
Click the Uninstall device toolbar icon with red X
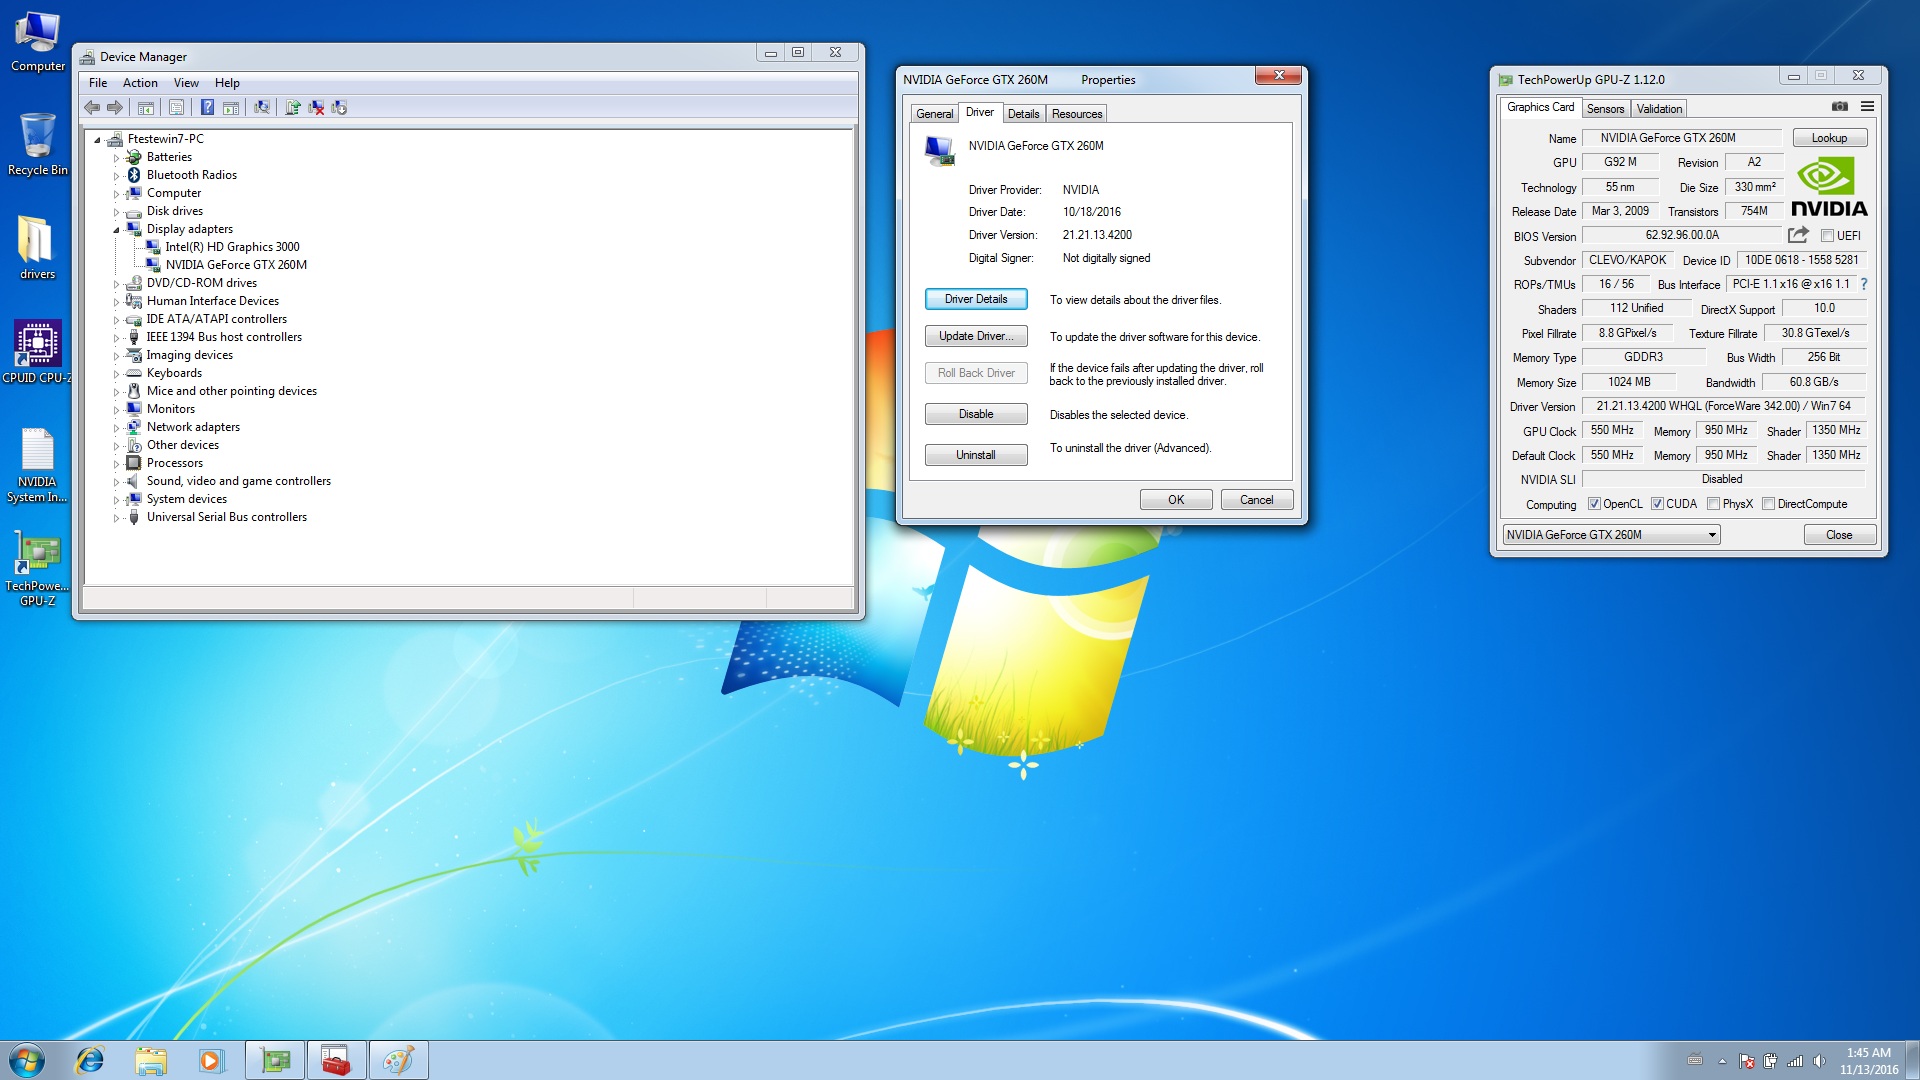coord(316,108)
